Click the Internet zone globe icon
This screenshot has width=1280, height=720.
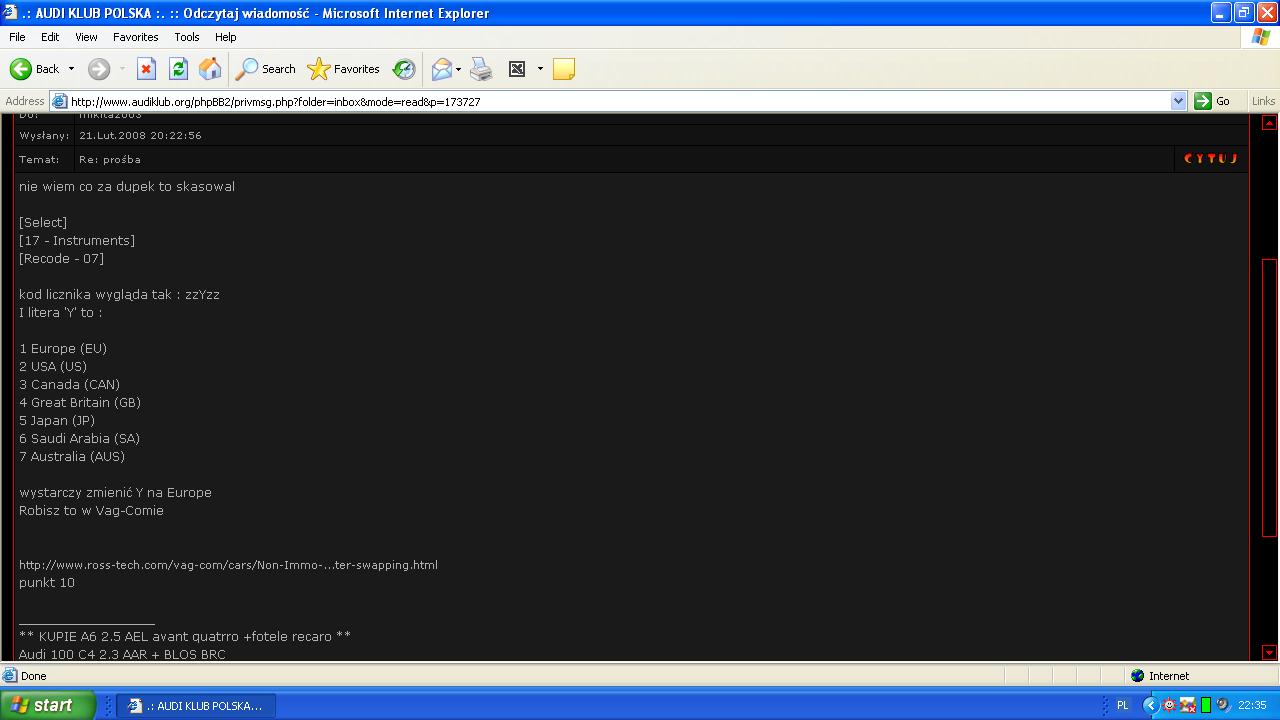pyautogui.click(x=1137, y=676)
